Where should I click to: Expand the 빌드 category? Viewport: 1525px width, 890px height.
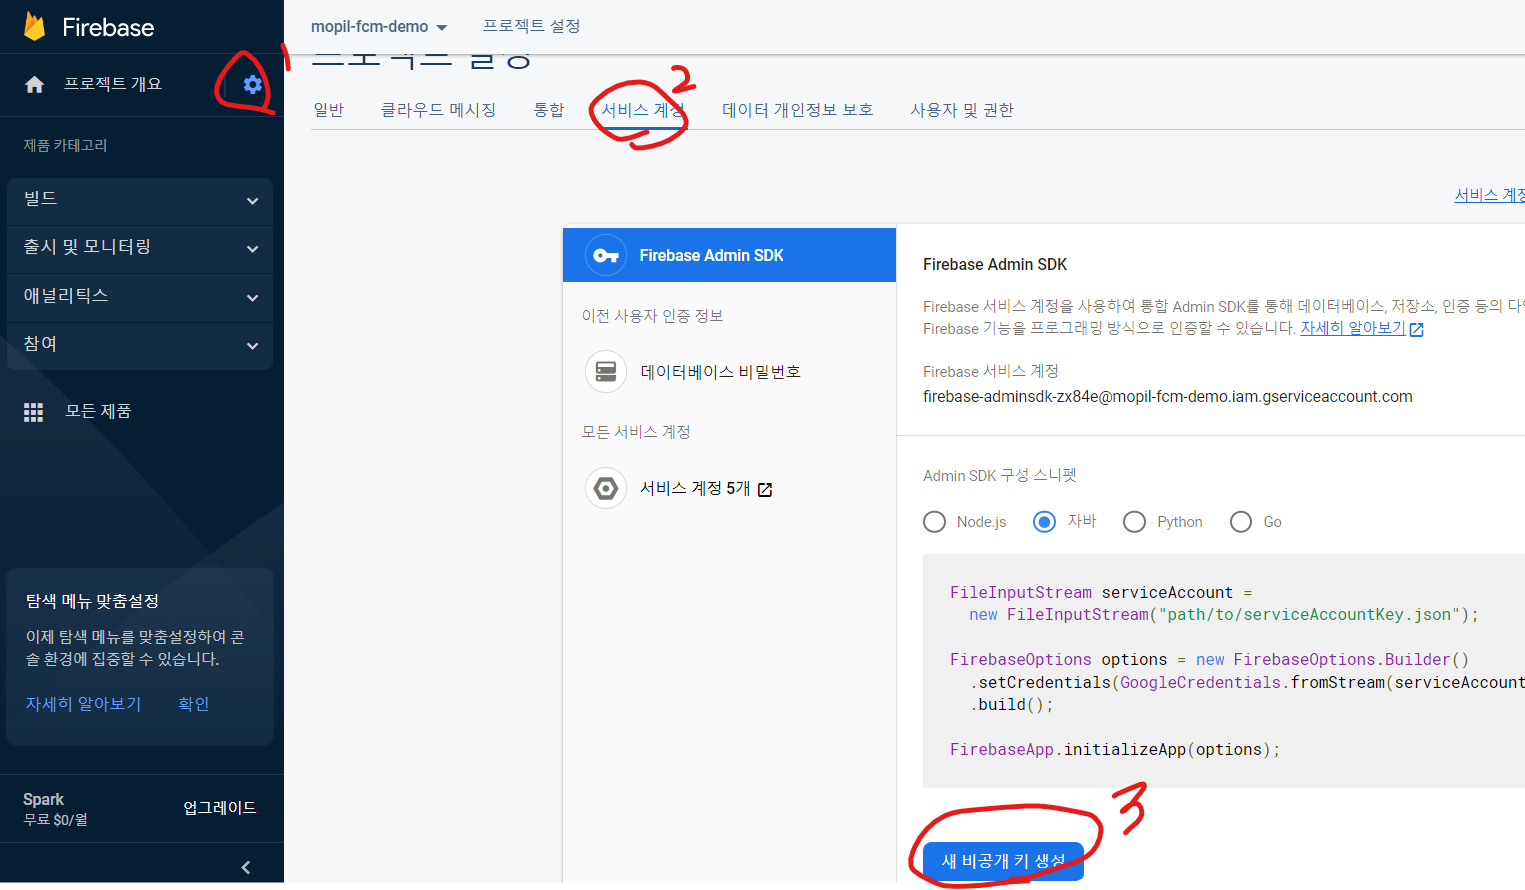click(x=140, y=201)
